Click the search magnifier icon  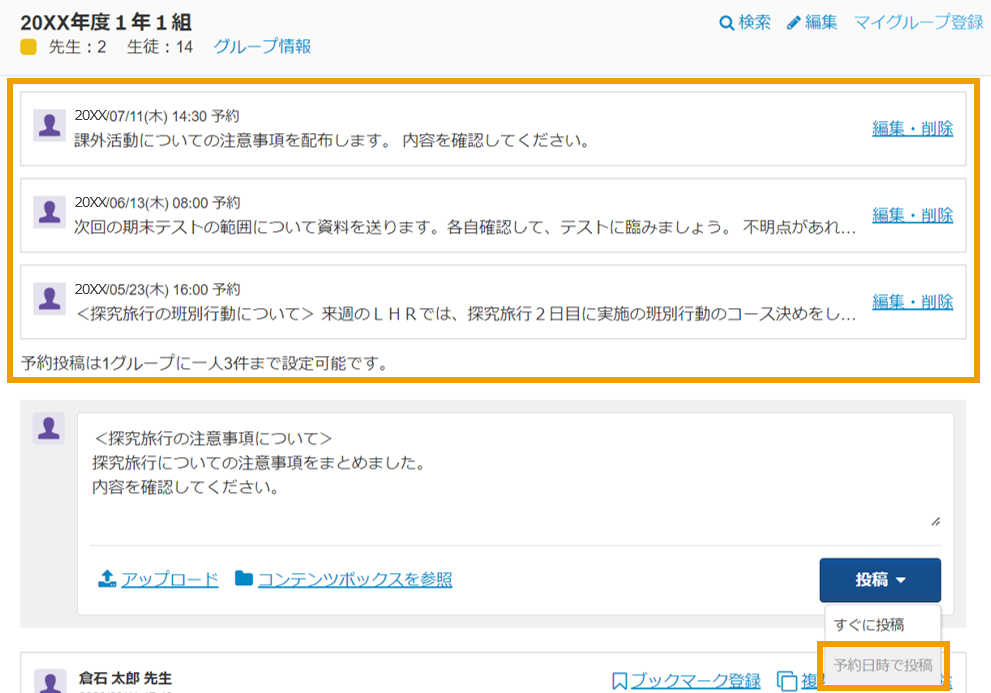(x=727, y=23)
